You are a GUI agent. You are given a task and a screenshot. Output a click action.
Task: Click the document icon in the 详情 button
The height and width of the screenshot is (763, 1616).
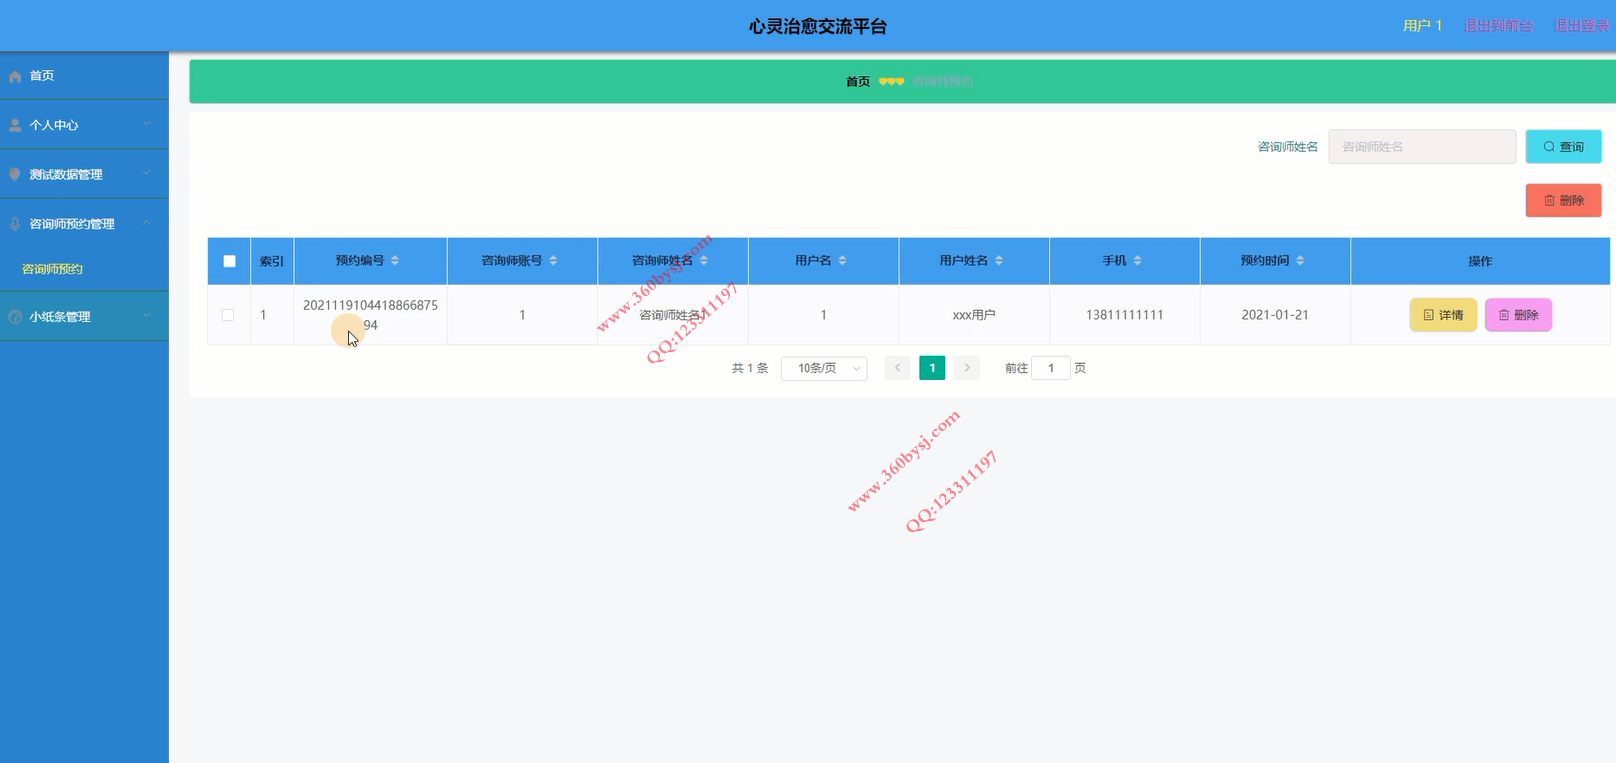tap(1428, 315)
